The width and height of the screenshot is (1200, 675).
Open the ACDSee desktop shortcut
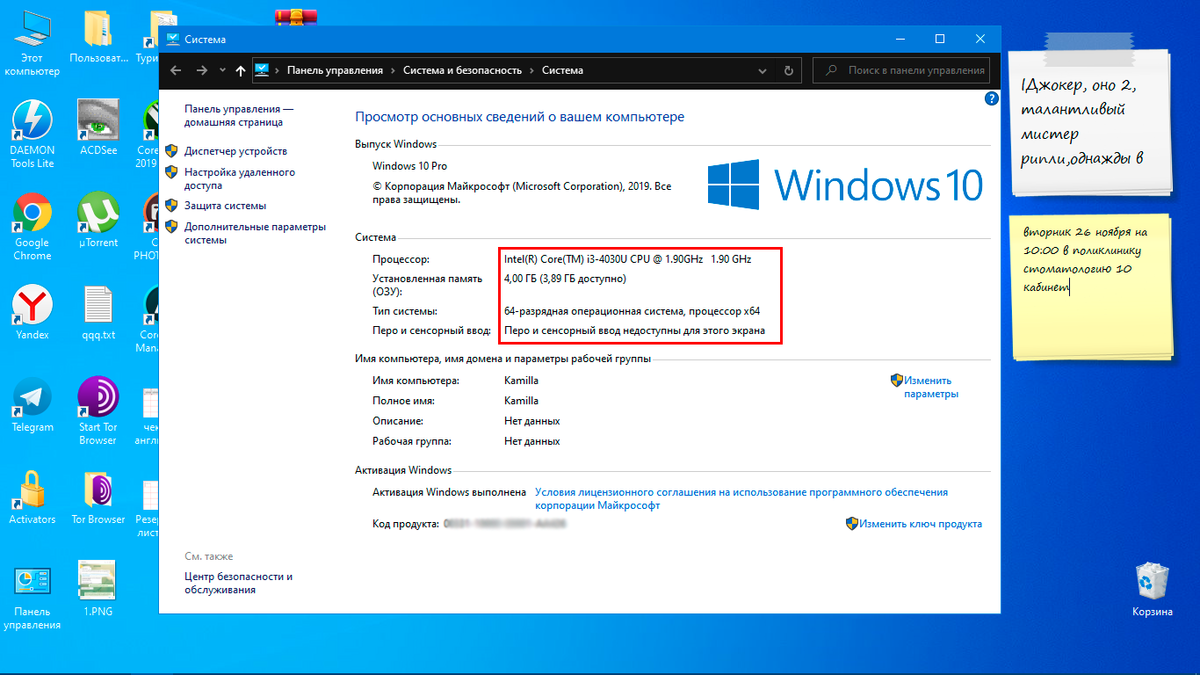coord(98,127)
